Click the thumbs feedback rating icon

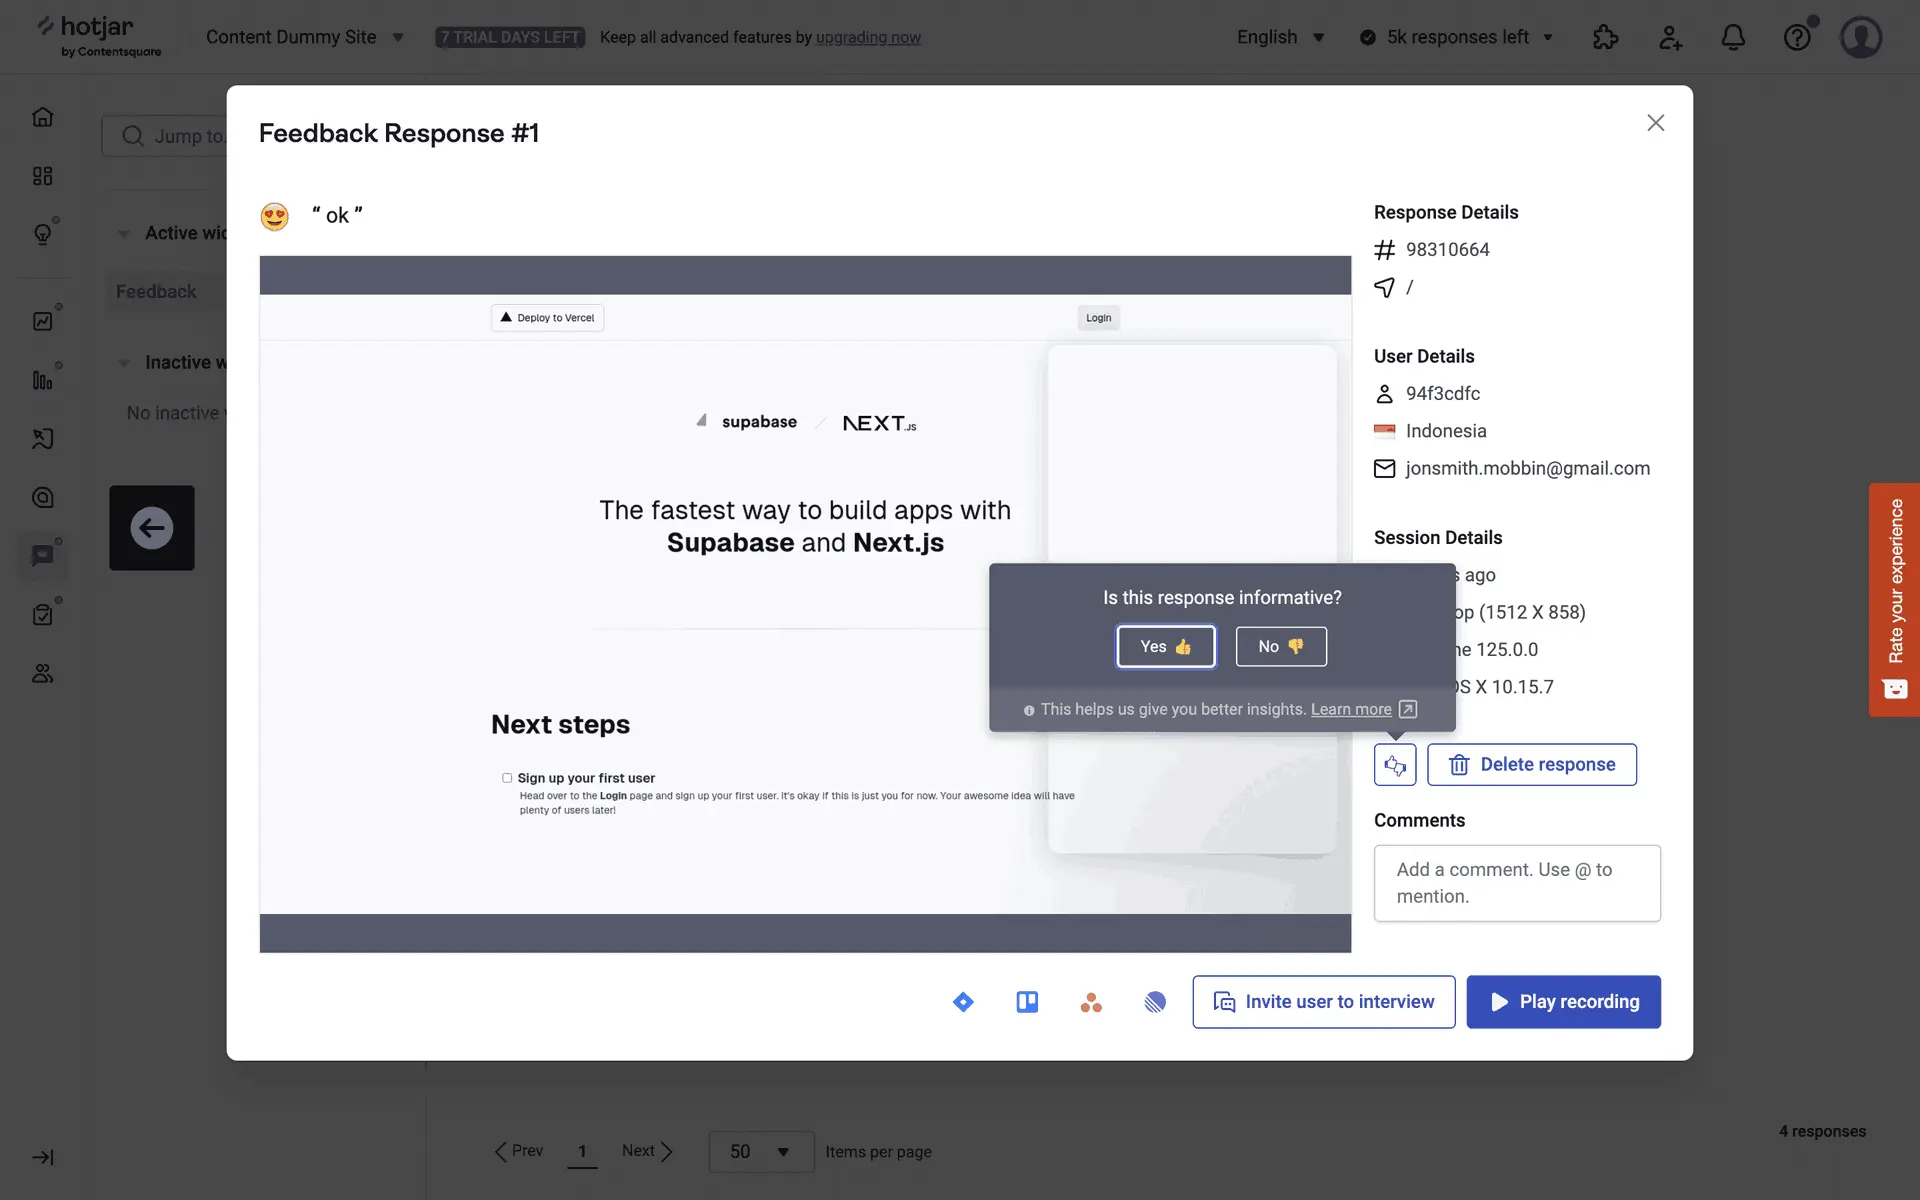(1395, 765)
